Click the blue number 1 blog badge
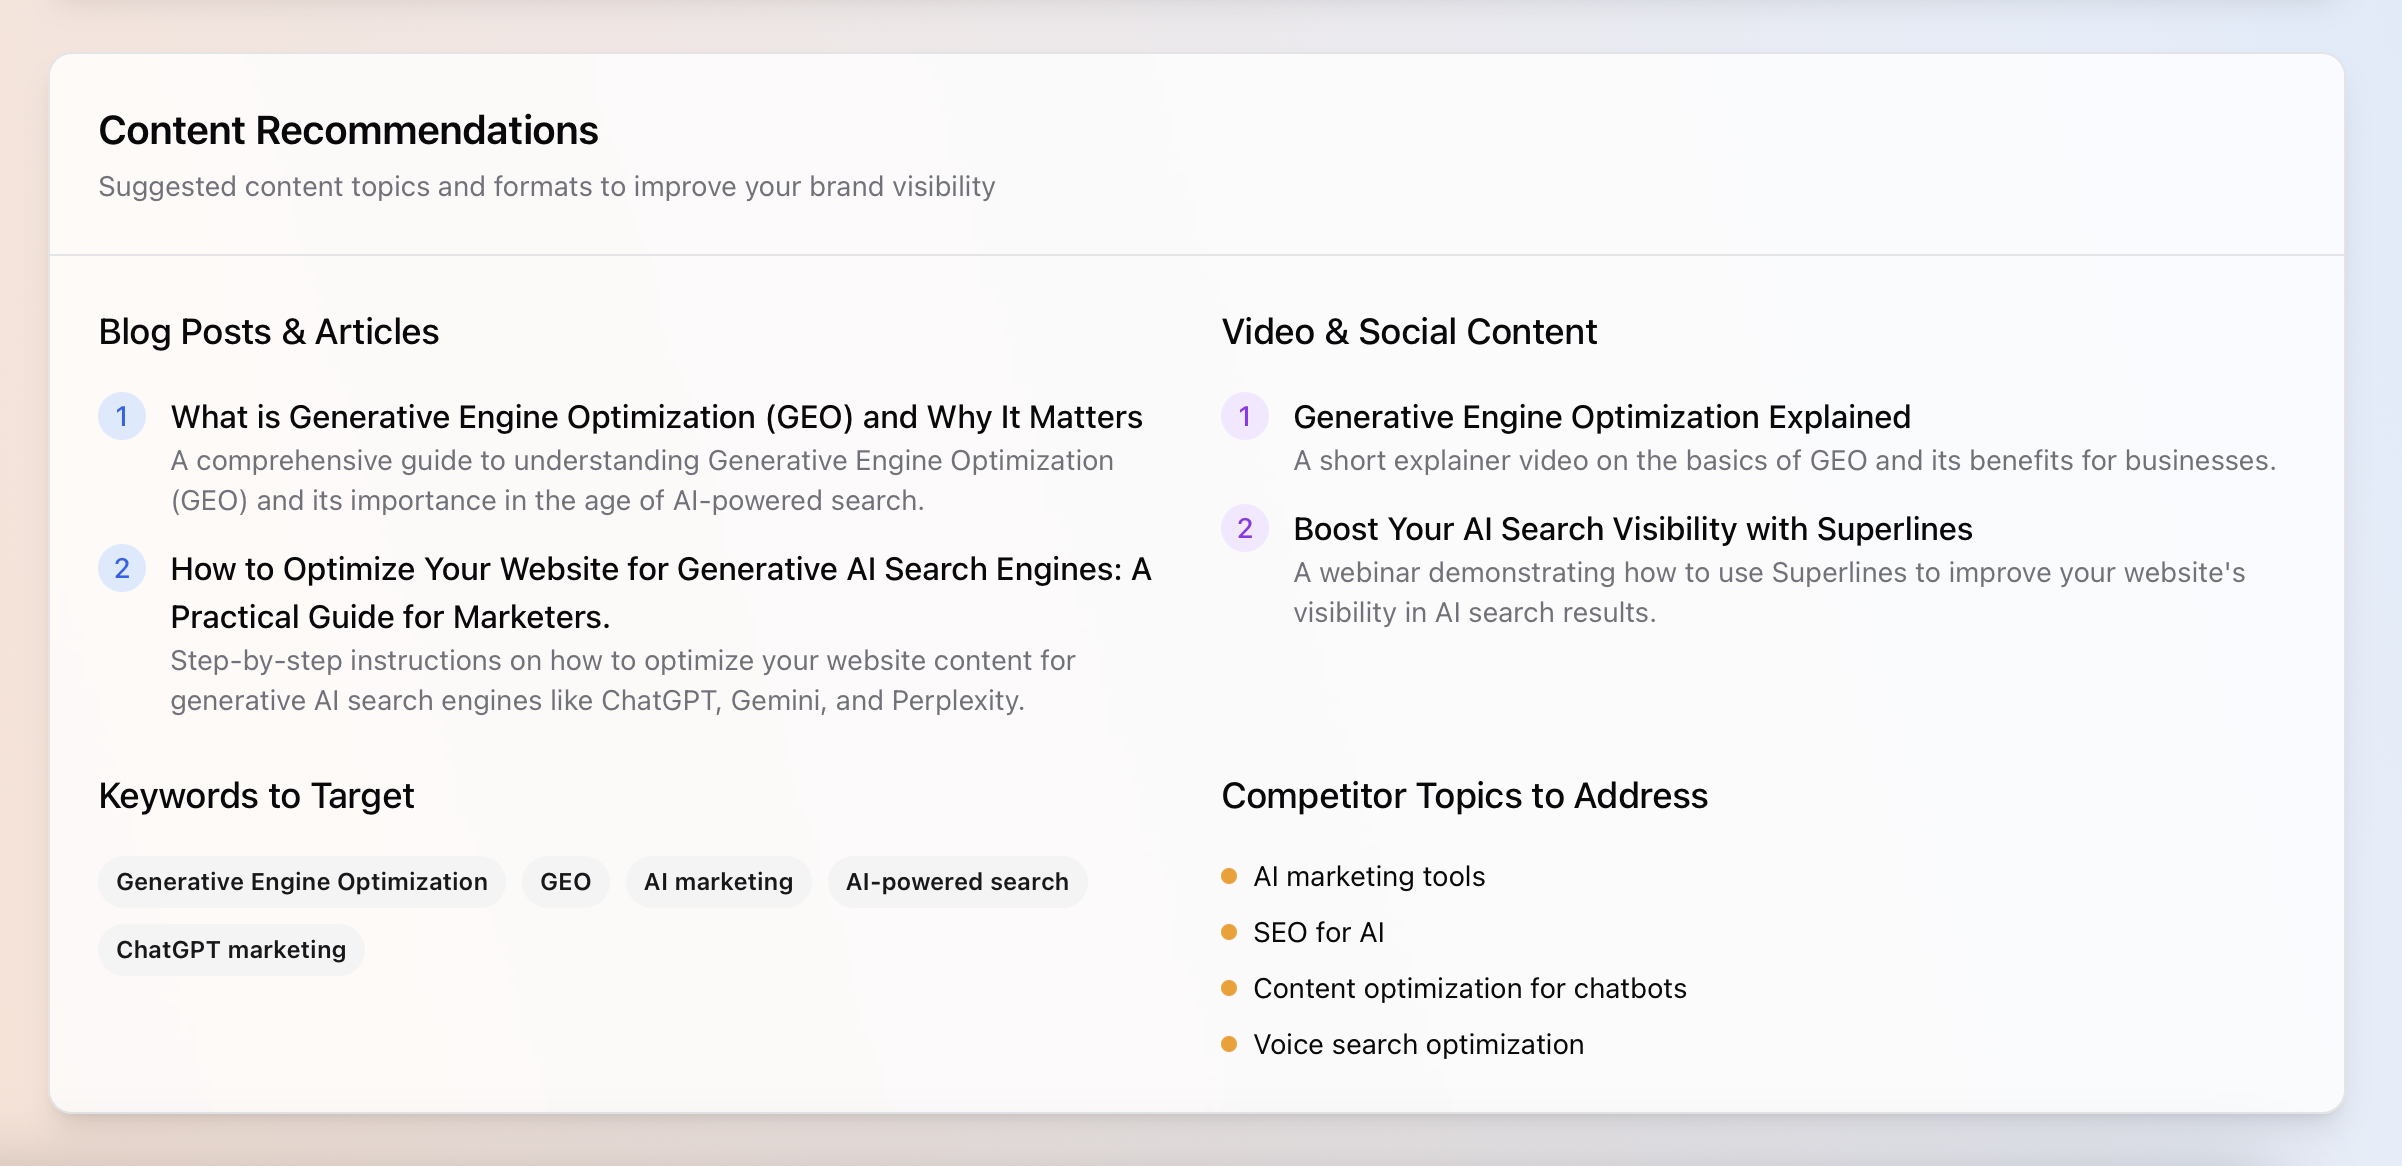Viewport: 2402px width, 1166px height. click(x=122, y=416)
